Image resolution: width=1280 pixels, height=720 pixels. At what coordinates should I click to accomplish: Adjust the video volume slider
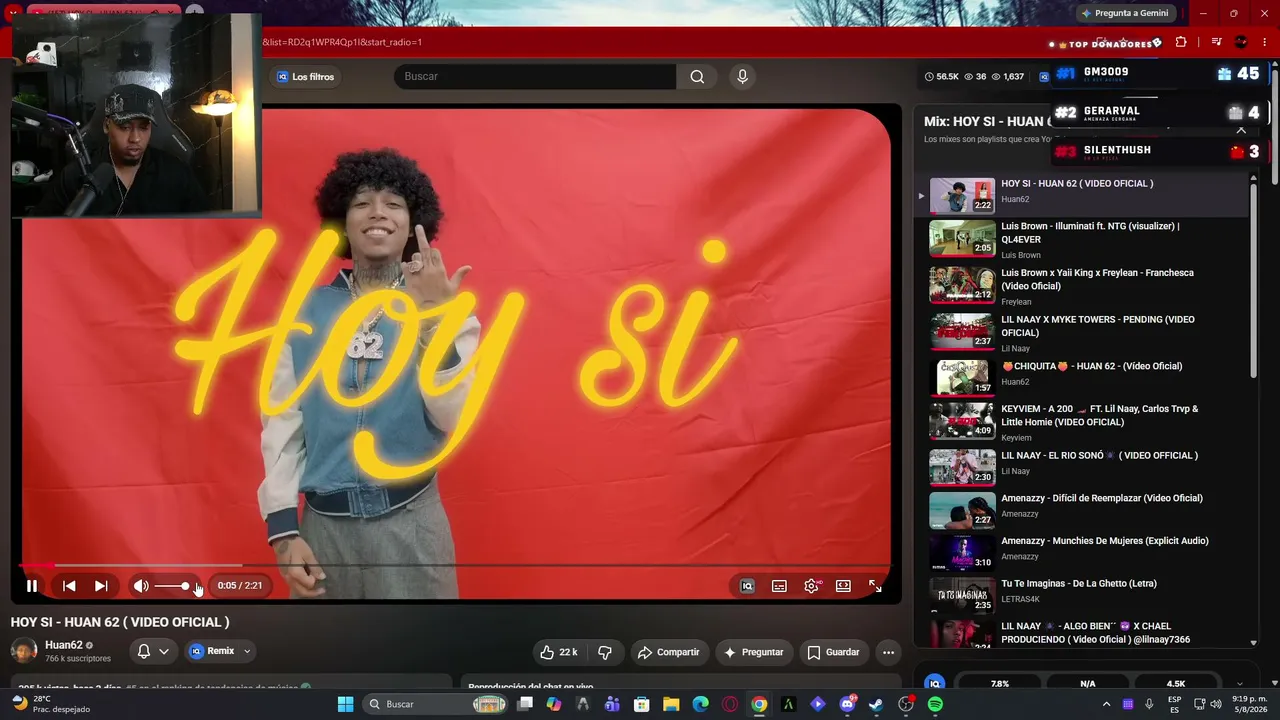pyautogui.click(x=172, y=586)
